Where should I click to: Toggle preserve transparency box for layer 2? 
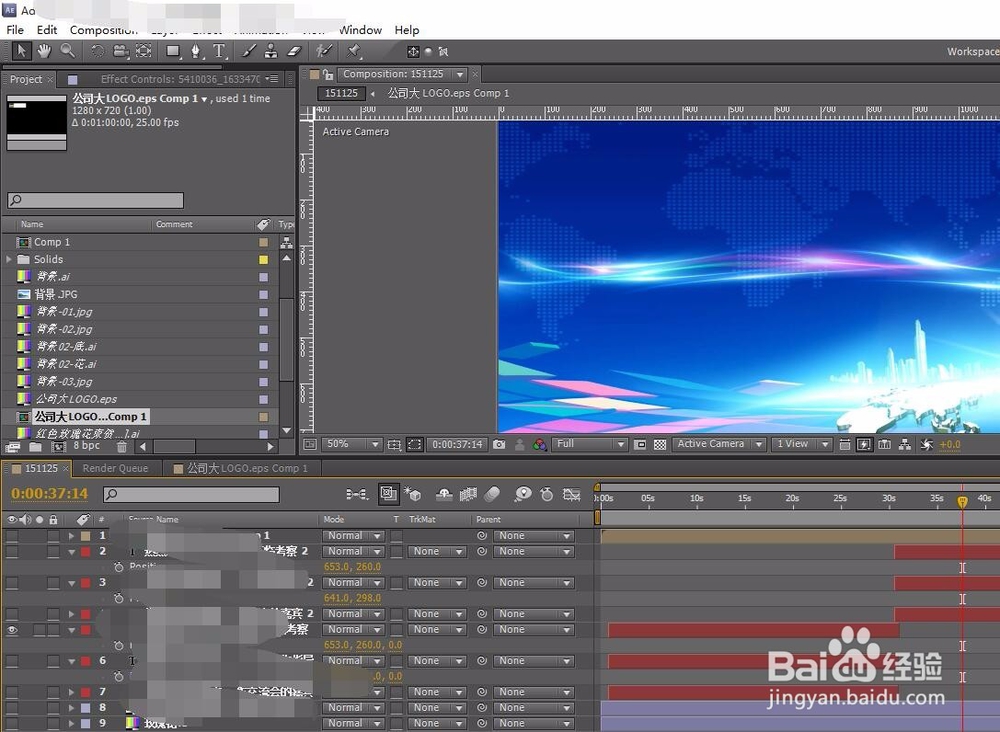click(x=396, y=552)
